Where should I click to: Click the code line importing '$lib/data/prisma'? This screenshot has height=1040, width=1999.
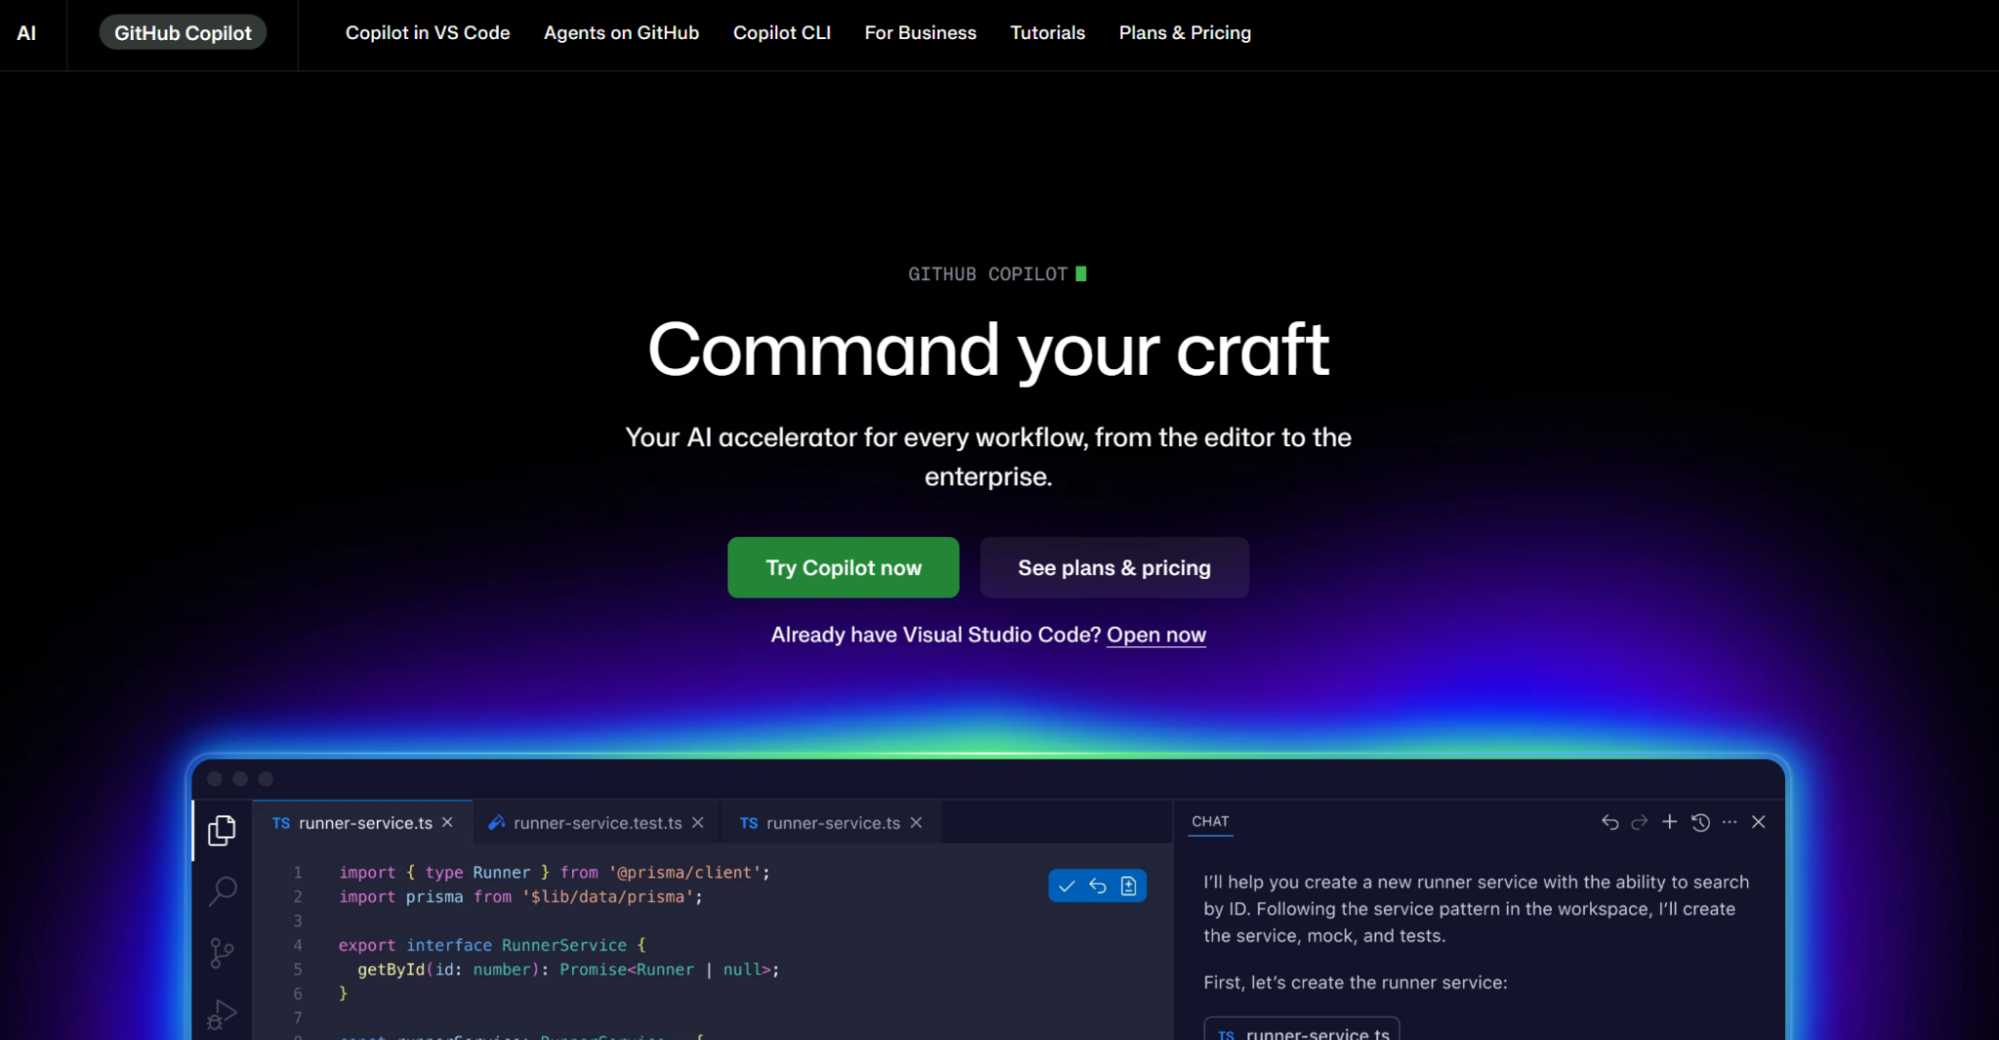coord(521,897)
